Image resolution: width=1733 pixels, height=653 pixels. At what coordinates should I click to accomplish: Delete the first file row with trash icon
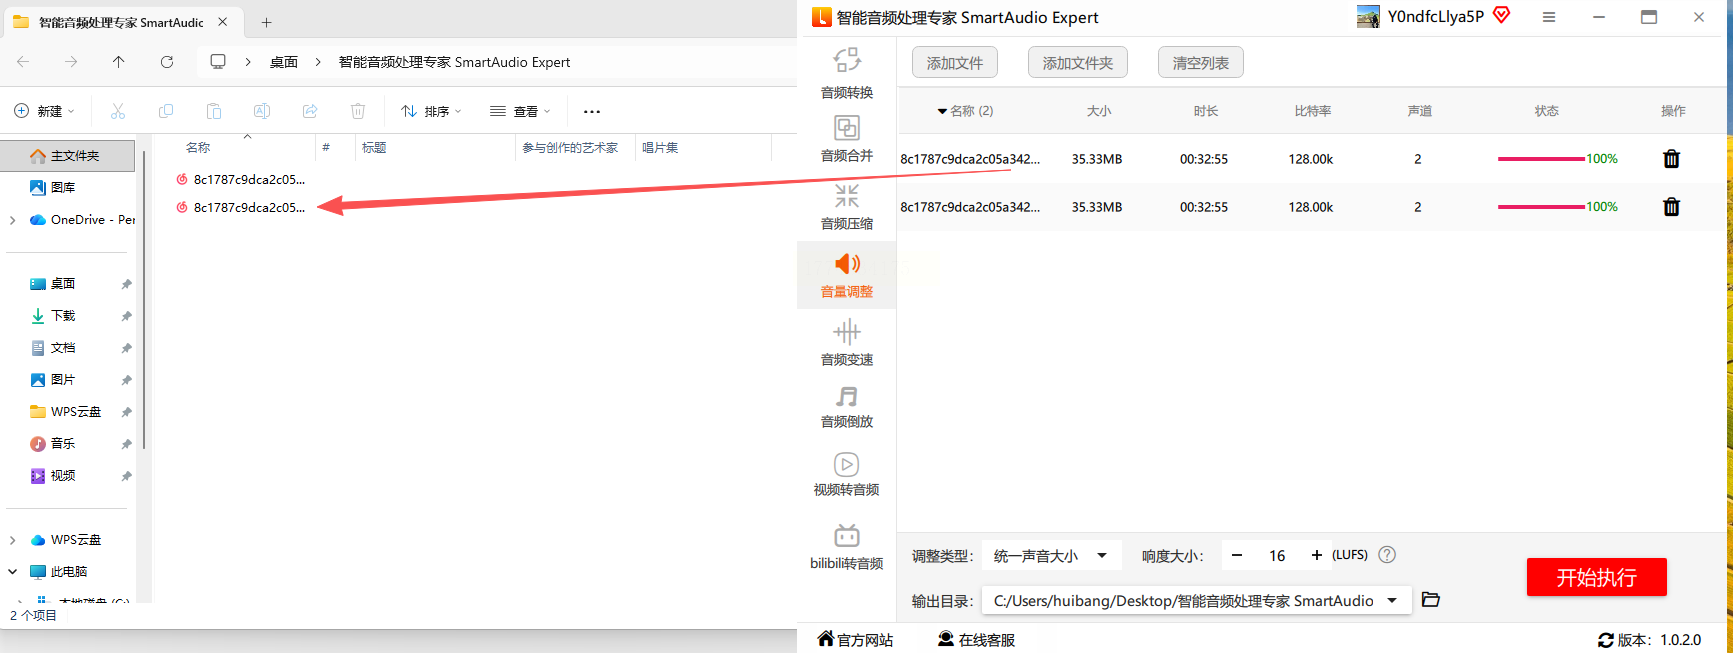(1671, 159)
